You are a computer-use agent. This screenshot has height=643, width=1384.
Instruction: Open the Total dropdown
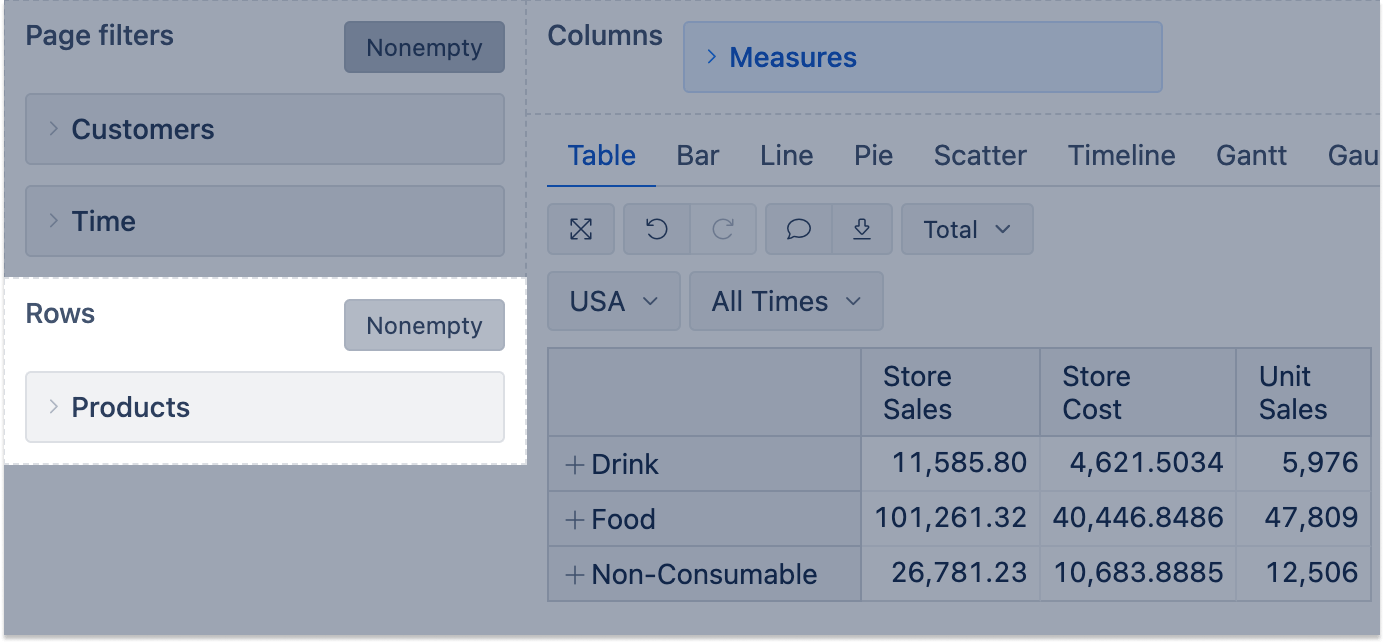[x=966, y=230]
